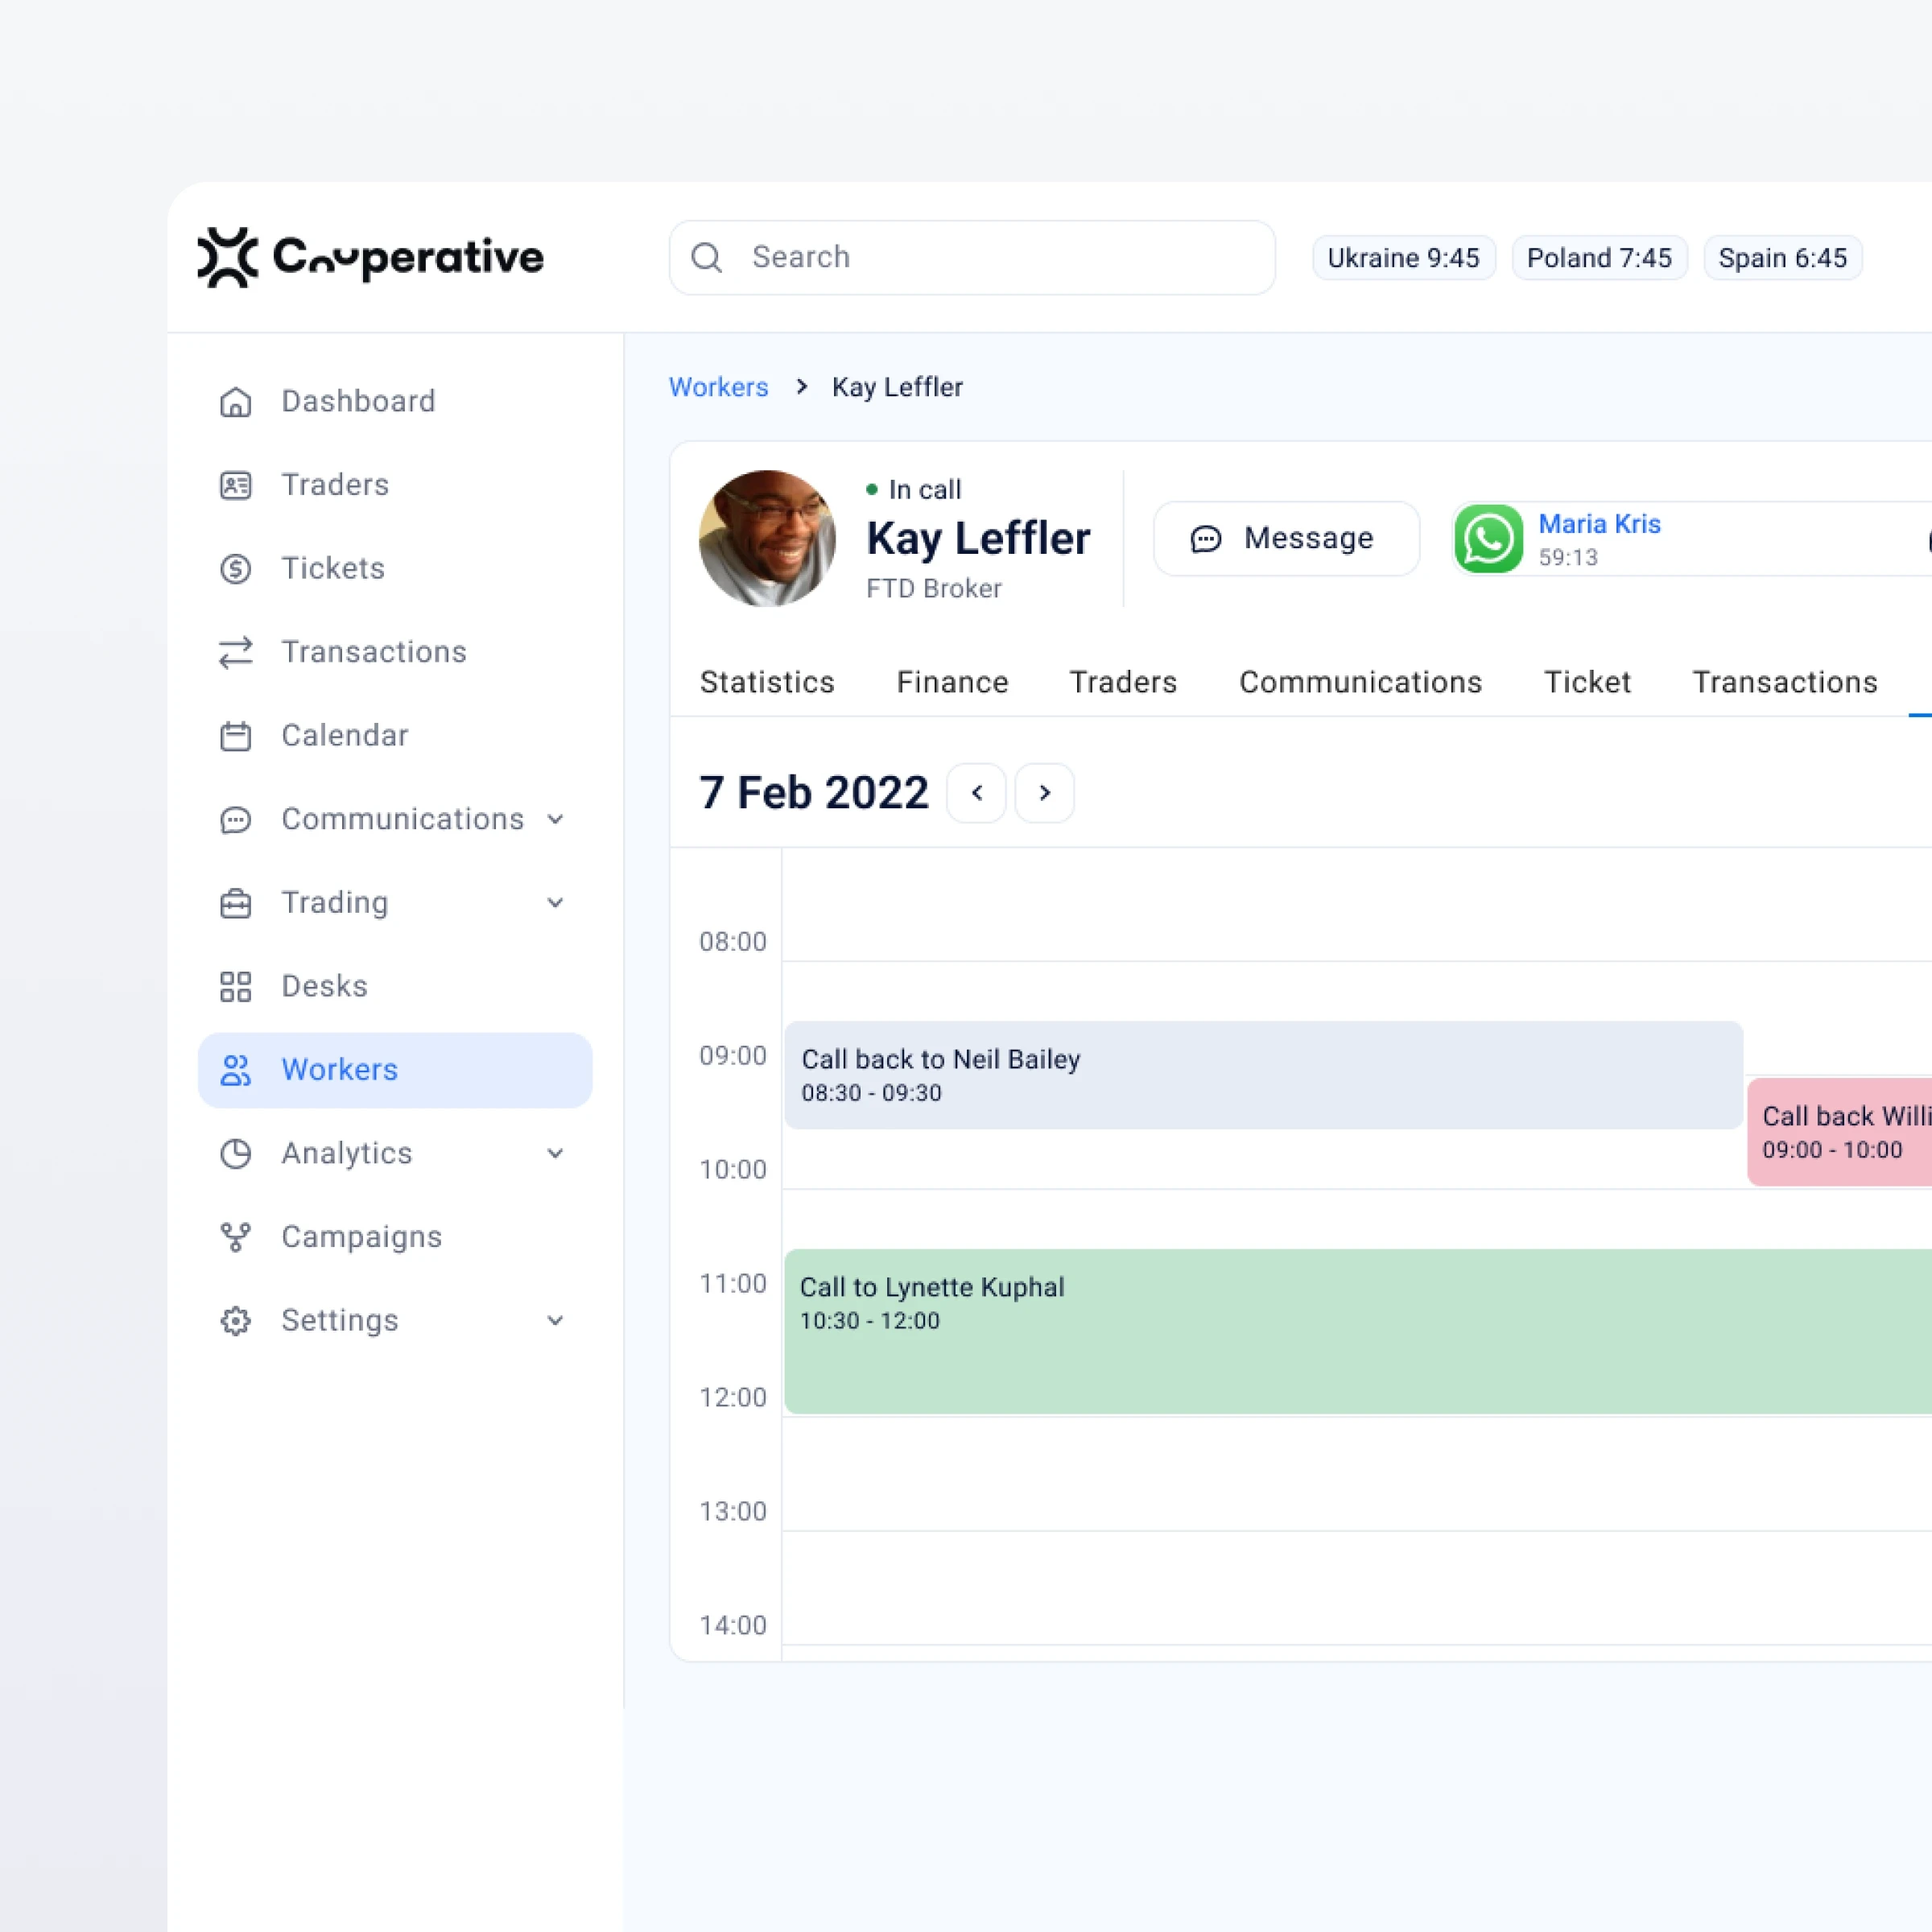This screenshot has height=1932, width=1932.
Task: Click the Tickets dollar icon
Action: [235, 569]
